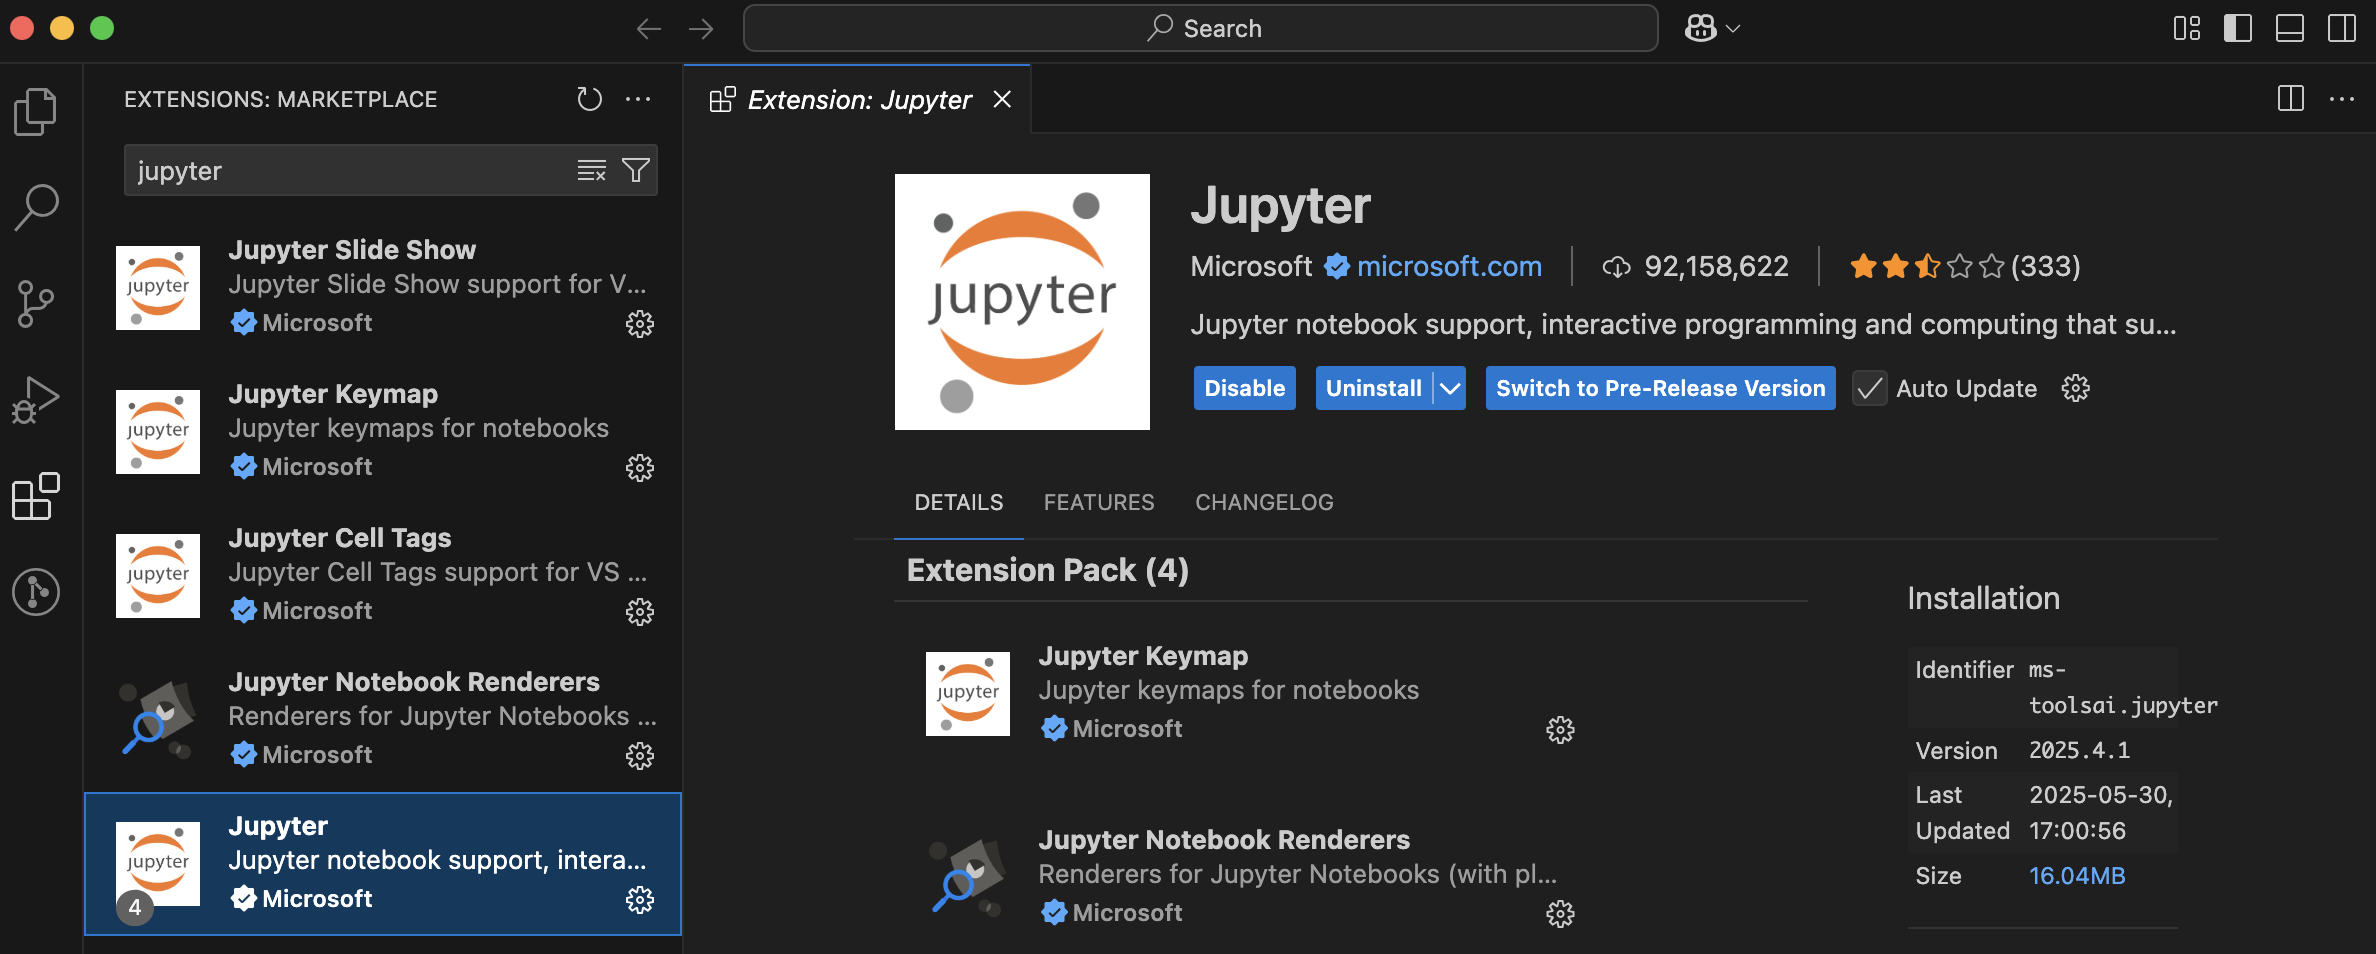Open the Search view in the activity bar
The width and height of the screenshot is (2376, 954).
pos(36,207)
